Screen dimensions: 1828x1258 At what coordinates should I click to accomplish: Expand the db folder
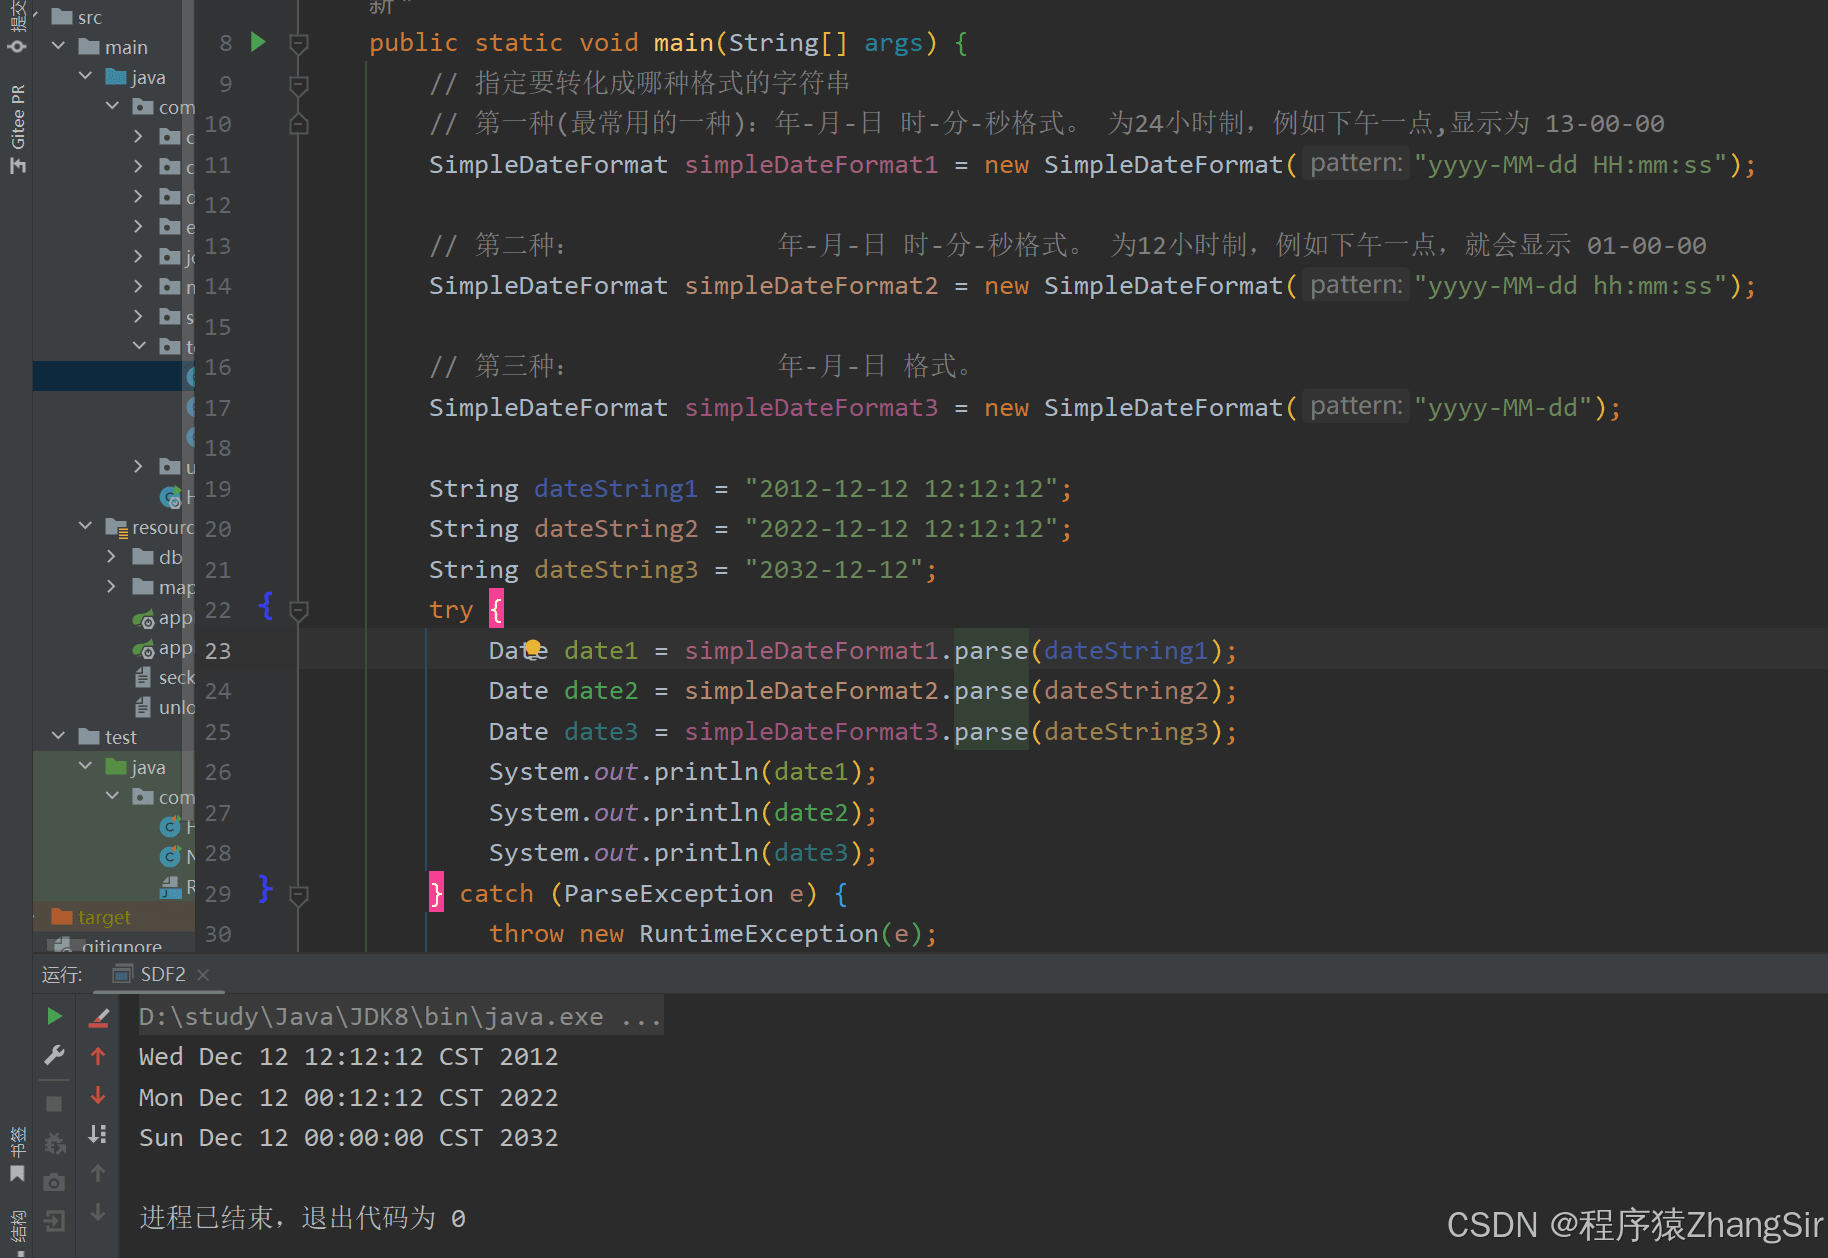113,556
